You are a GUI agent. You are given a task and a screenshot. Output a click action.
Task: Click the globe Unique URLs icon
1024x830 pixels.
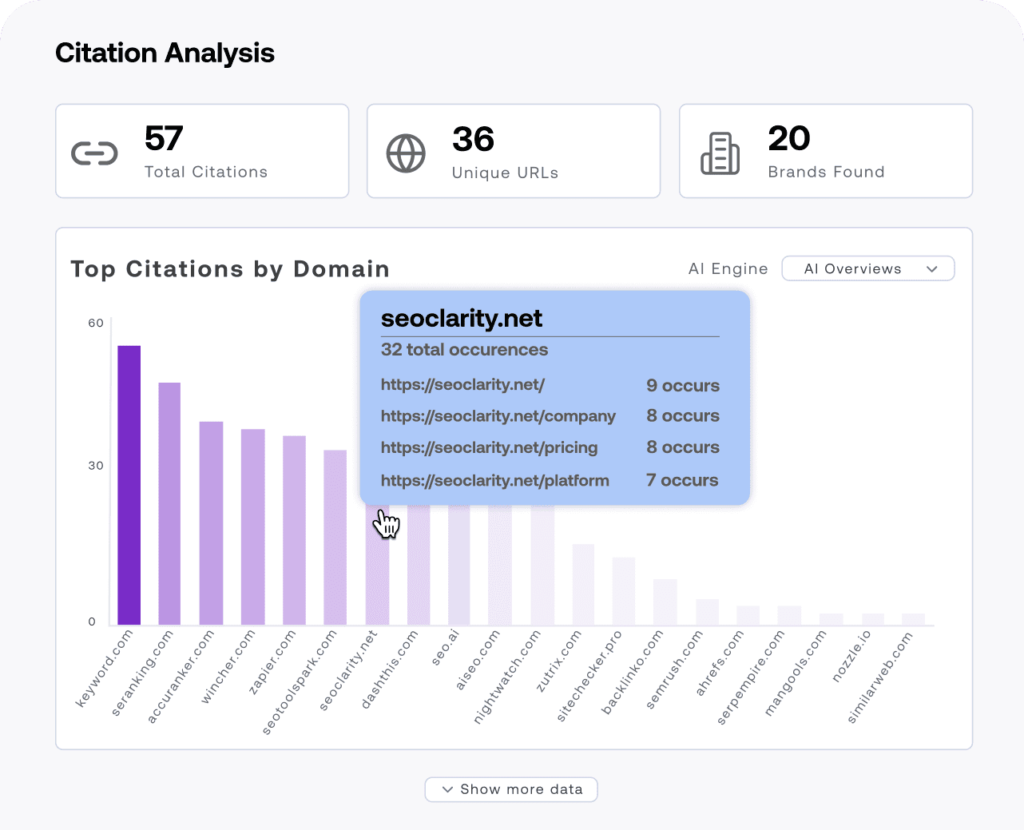(406, 154)
